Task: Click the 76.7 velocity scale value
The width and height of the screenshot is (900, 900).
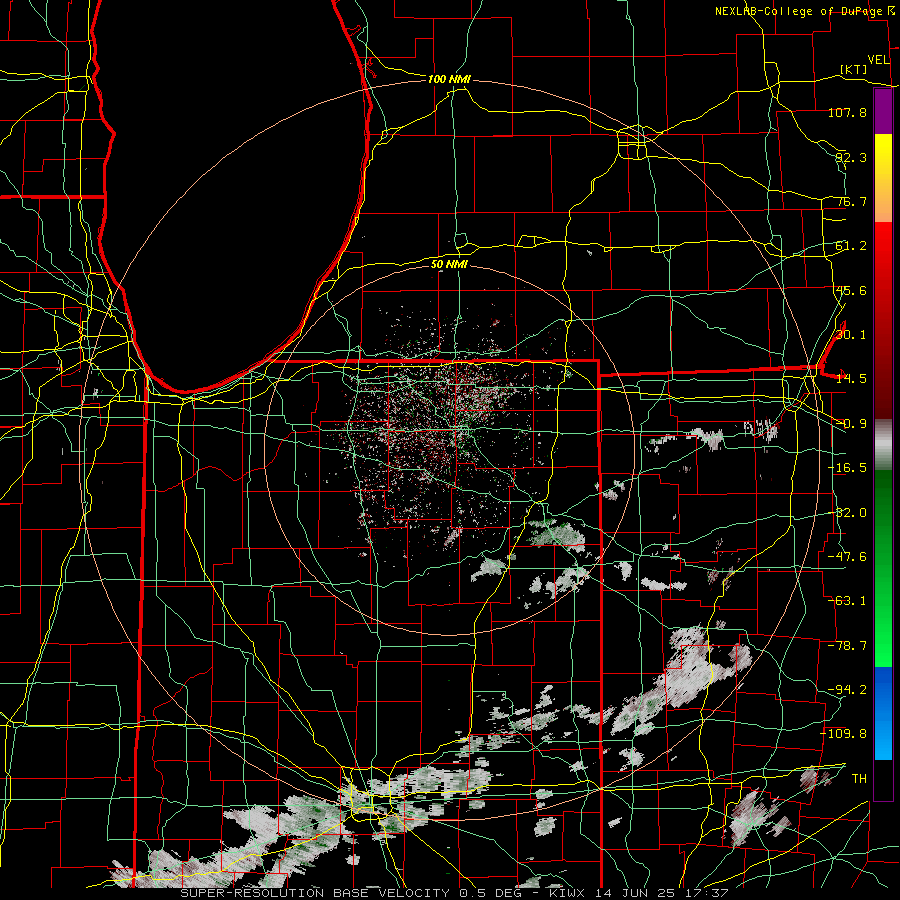Action: pyautogui.click(x=851, y=201)
